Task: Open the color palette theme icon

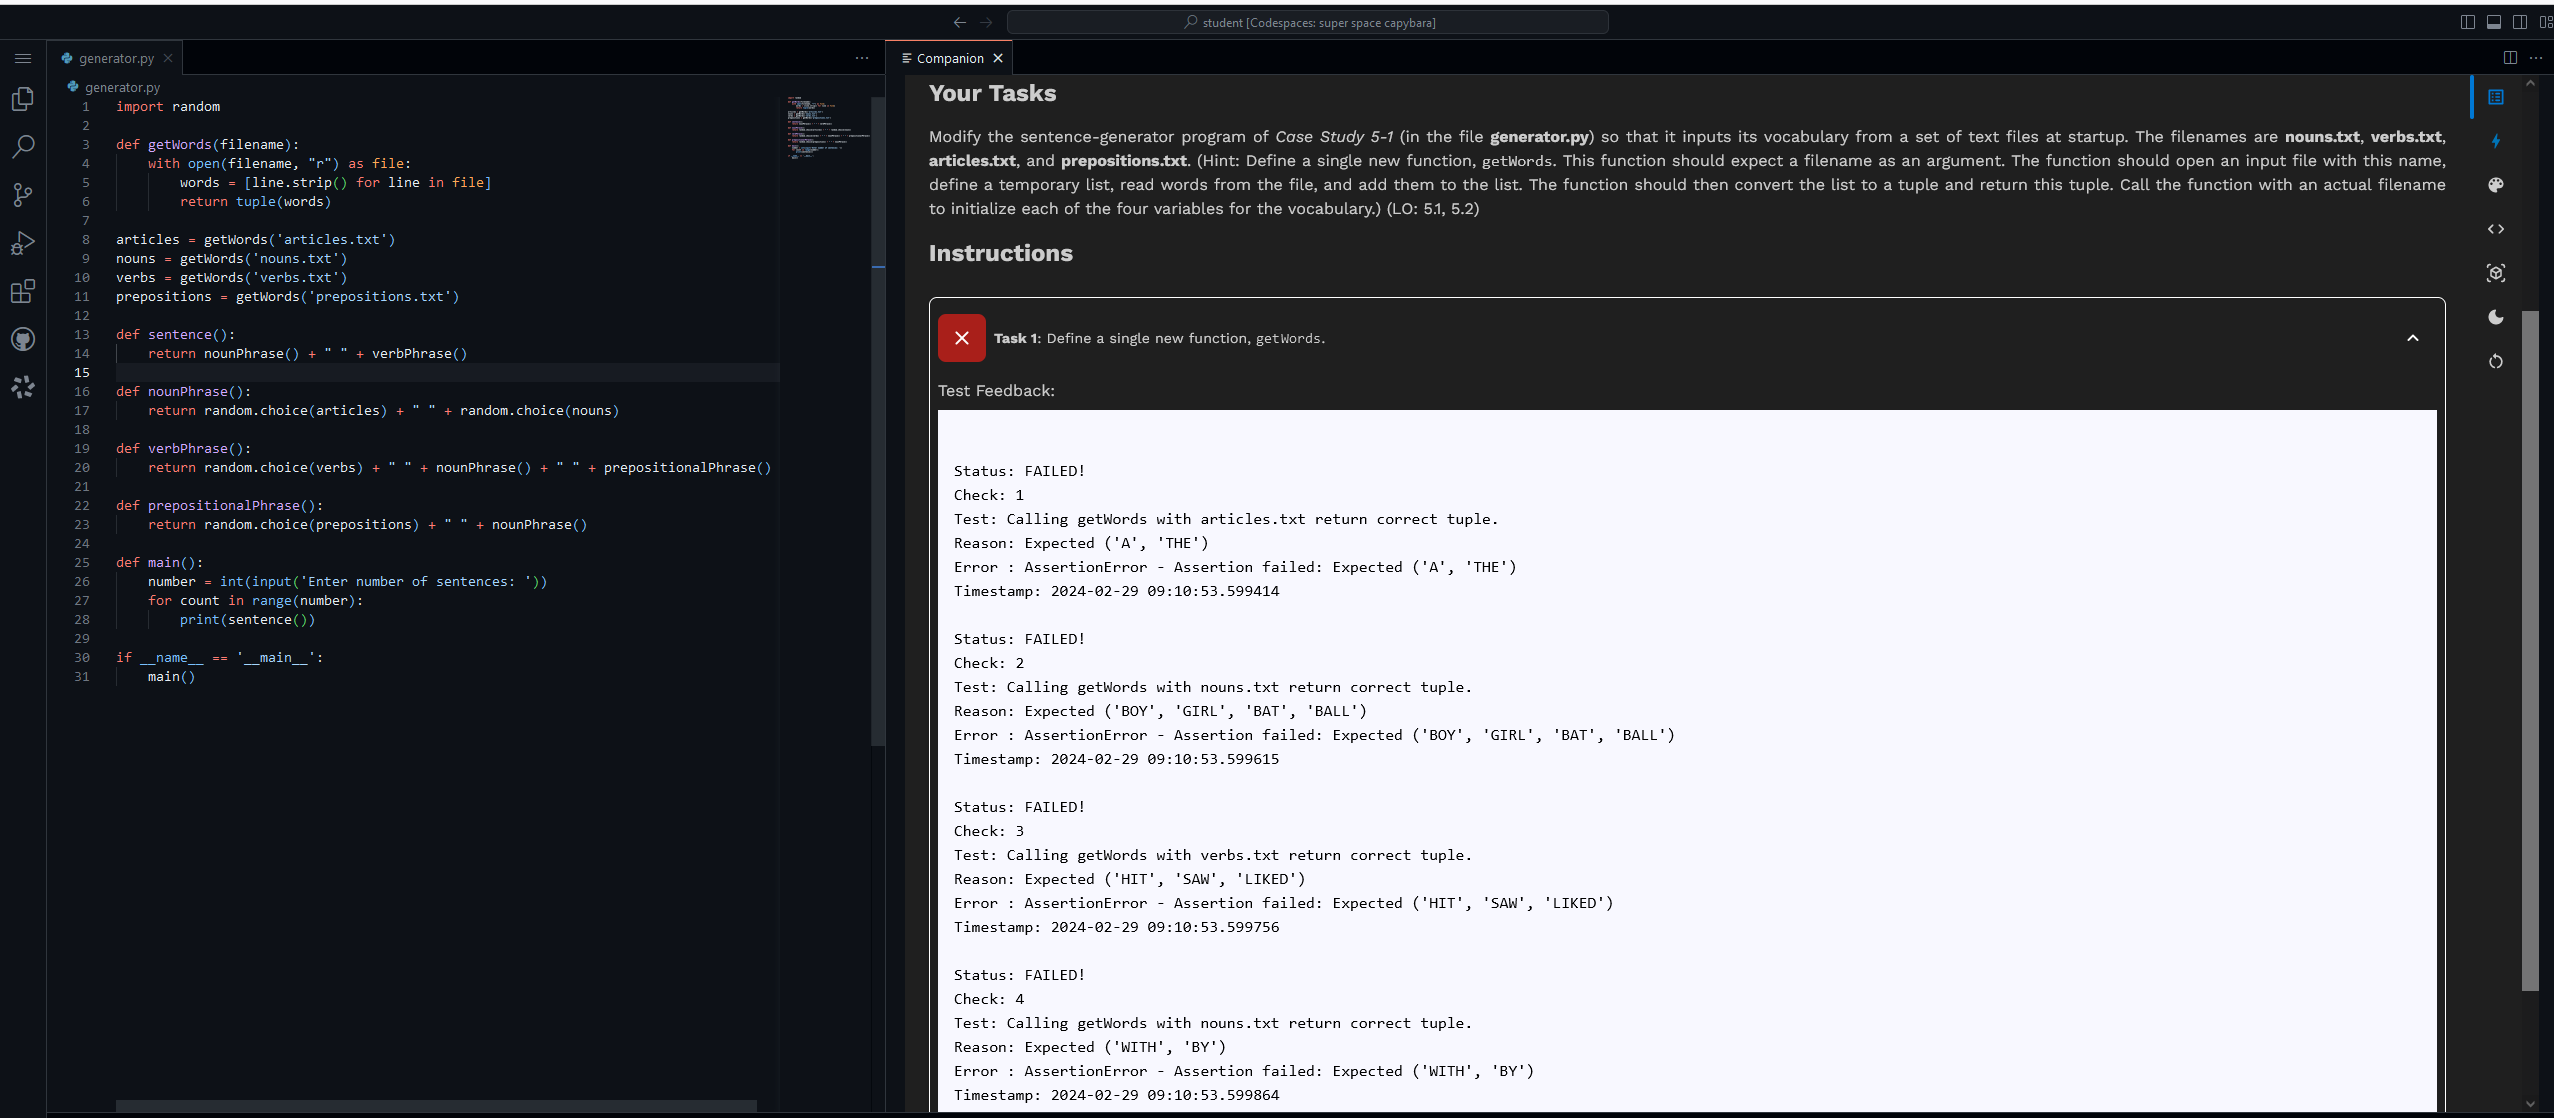Action: click(2496, 185)
